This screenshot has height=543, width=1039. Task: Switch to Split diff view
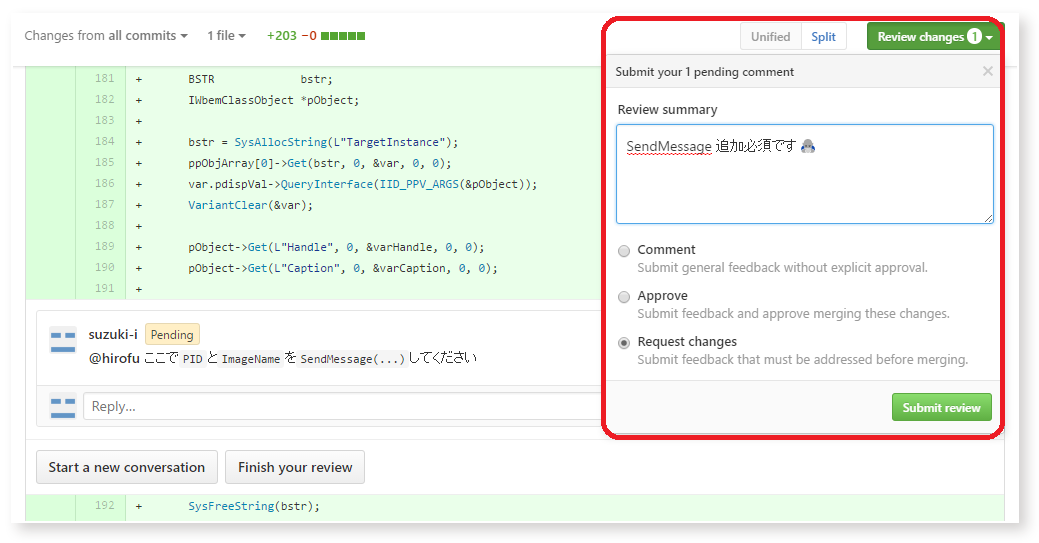824,36
